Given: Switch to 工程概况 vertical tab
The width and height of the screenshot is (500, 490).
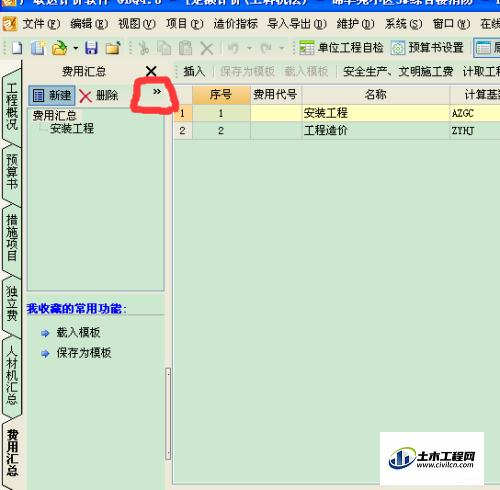Looking at the screenshot, I should click(x=12, y=106).
